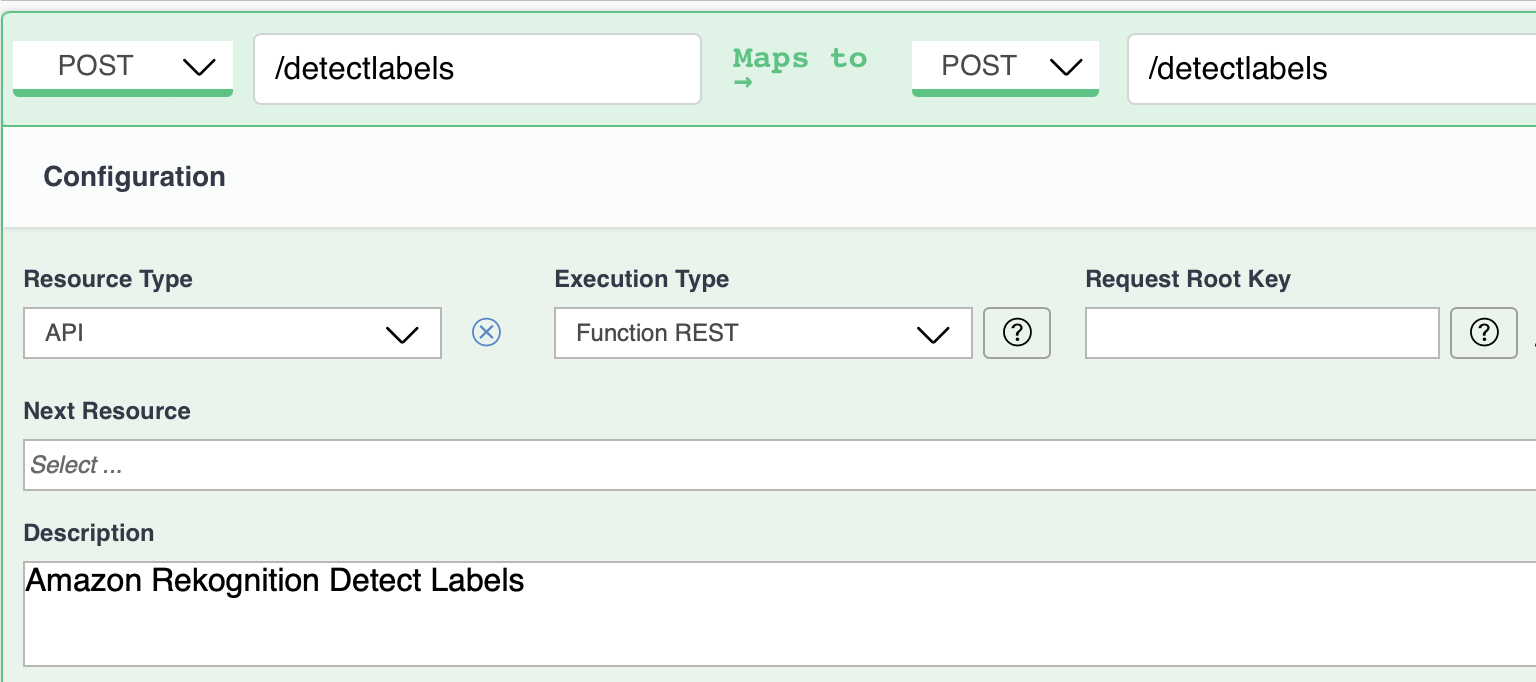The width and height of the screenshot is (1536, 682).
Task: Clear the Resource Type selection
Action: click(486, 332)
